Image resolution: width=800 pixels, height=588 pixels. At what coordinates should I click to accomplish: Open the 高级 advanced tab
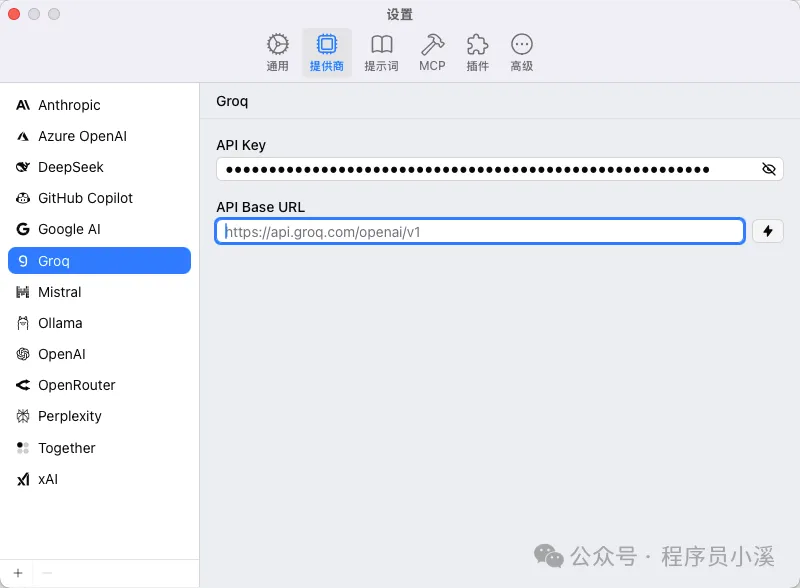[522, 53]
